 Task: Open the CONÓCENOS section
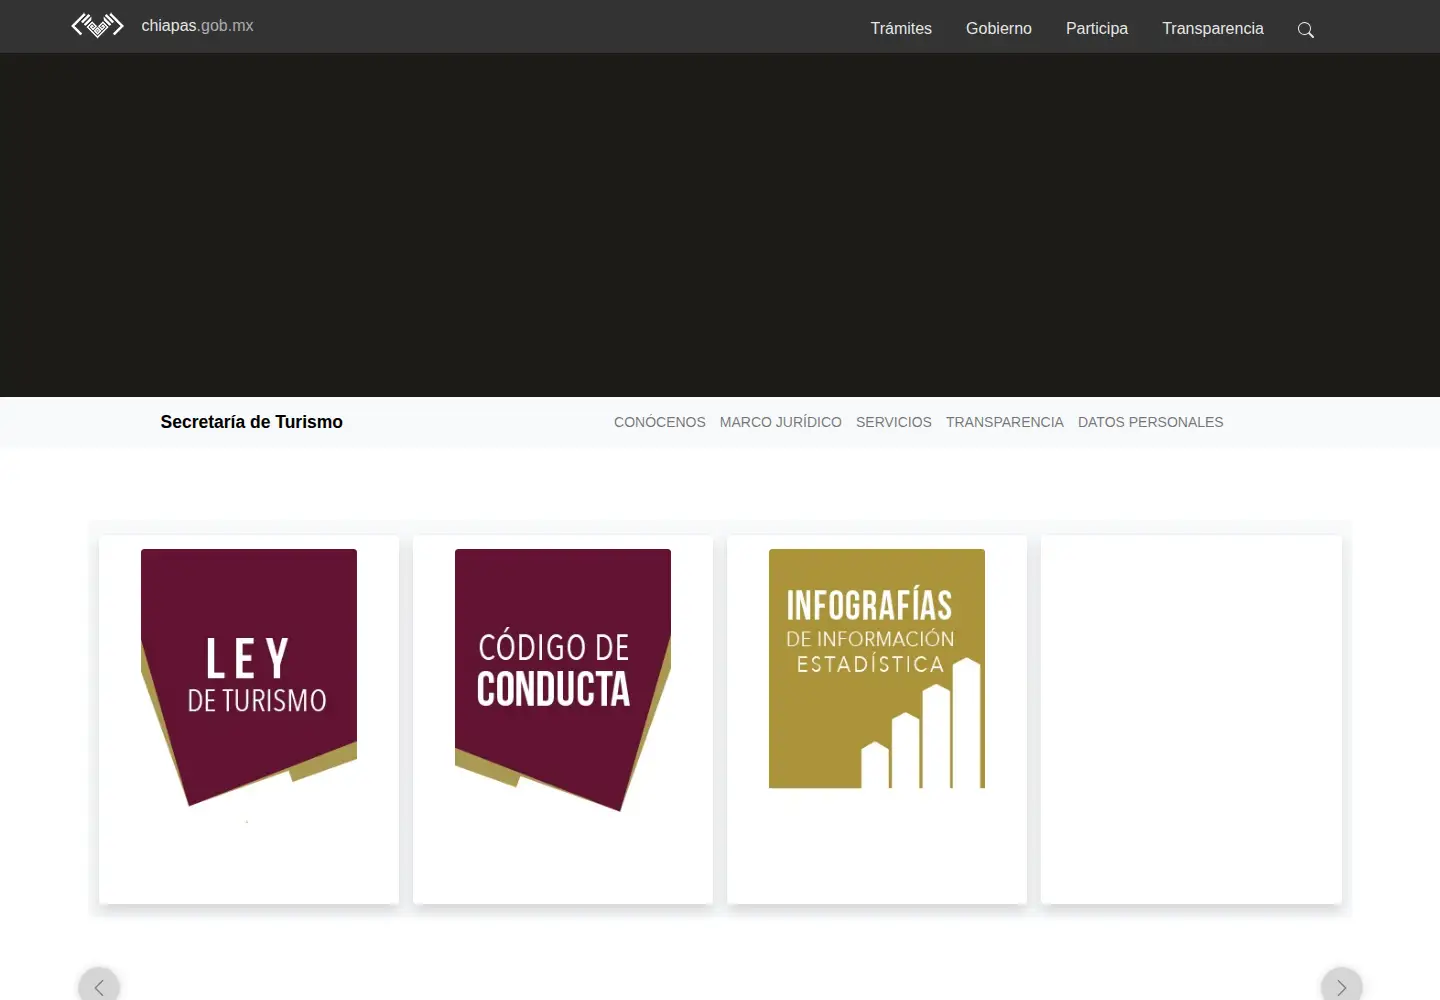pyautogui.click(x=660, y=422)
